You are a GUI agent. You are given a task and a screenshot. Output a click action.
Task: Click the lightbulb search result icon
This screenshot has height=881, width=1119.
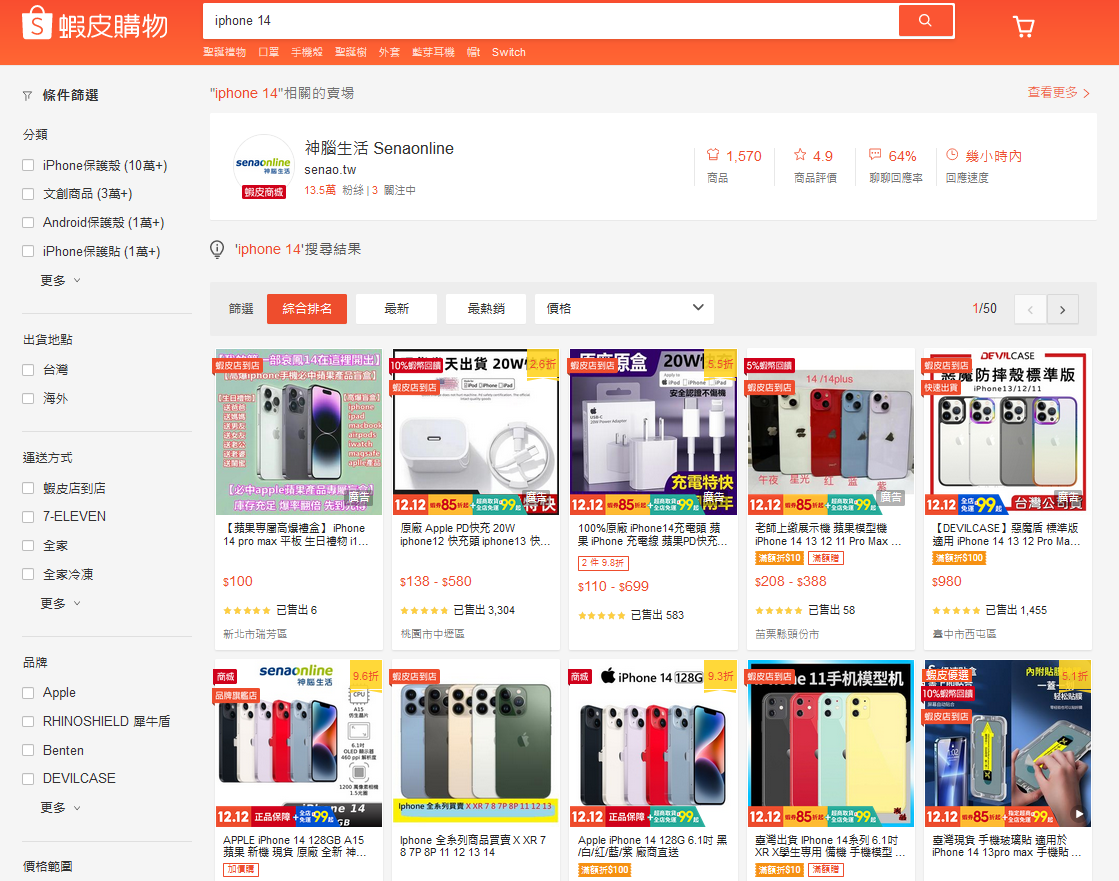217,249
